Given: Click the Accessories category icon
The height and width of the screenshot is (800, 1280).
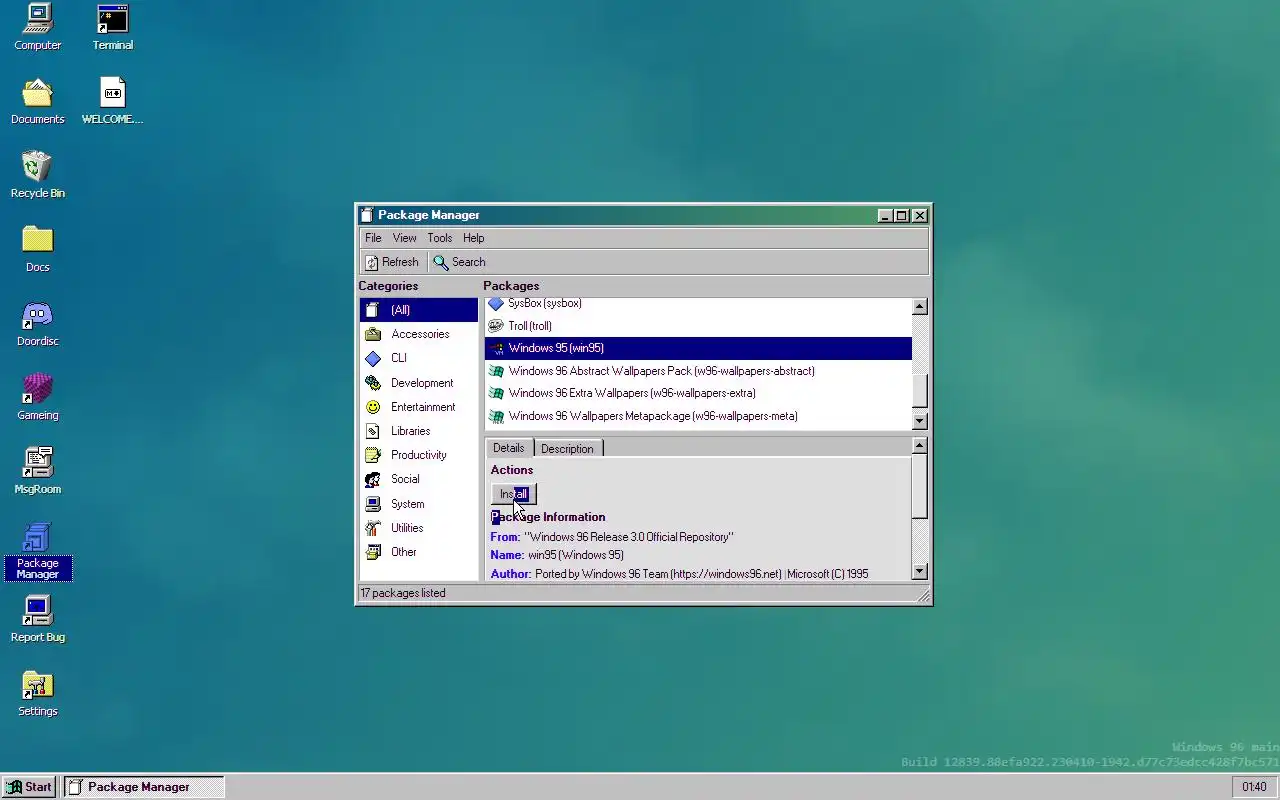Looking at the screenshot, I should coord(373,334).
